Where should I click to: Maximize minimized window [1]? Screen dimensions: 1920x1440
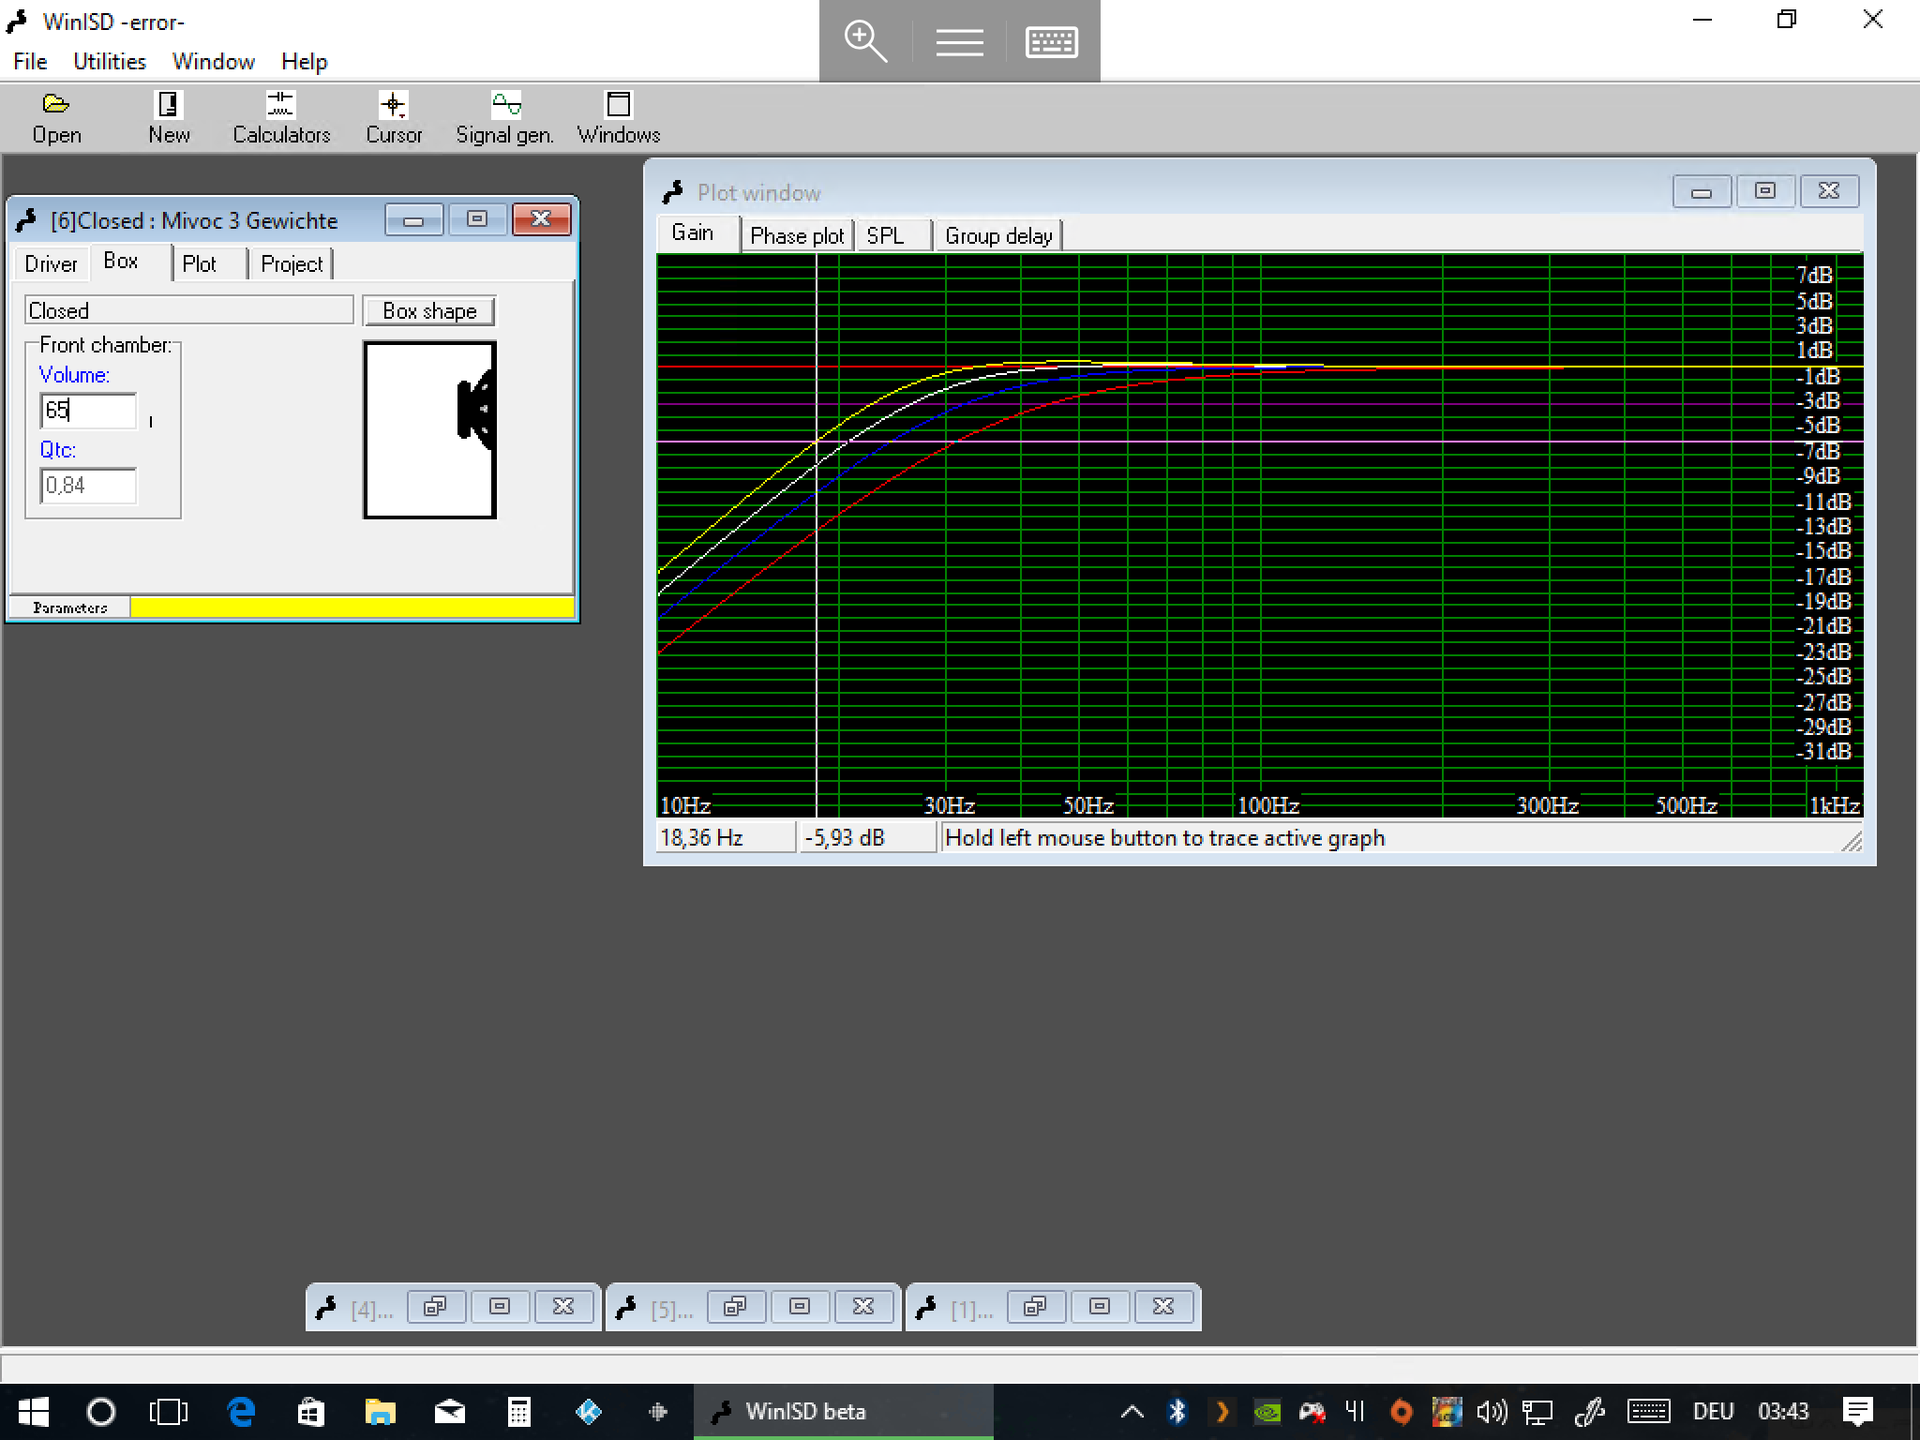[1099, 1307]
